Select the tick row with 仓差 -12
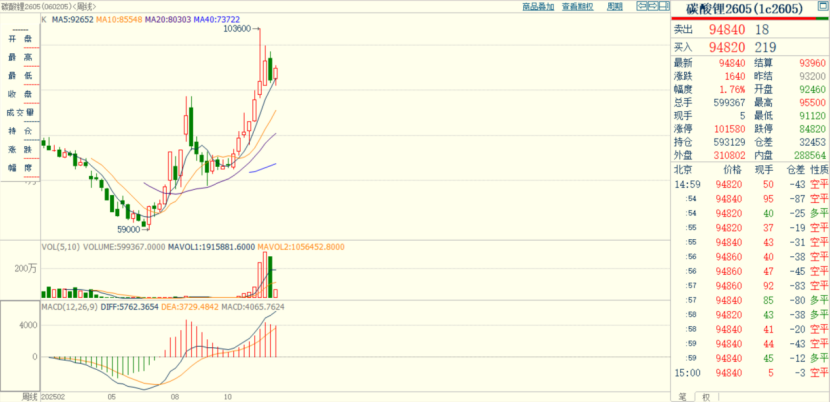 [x=750, y=359]
